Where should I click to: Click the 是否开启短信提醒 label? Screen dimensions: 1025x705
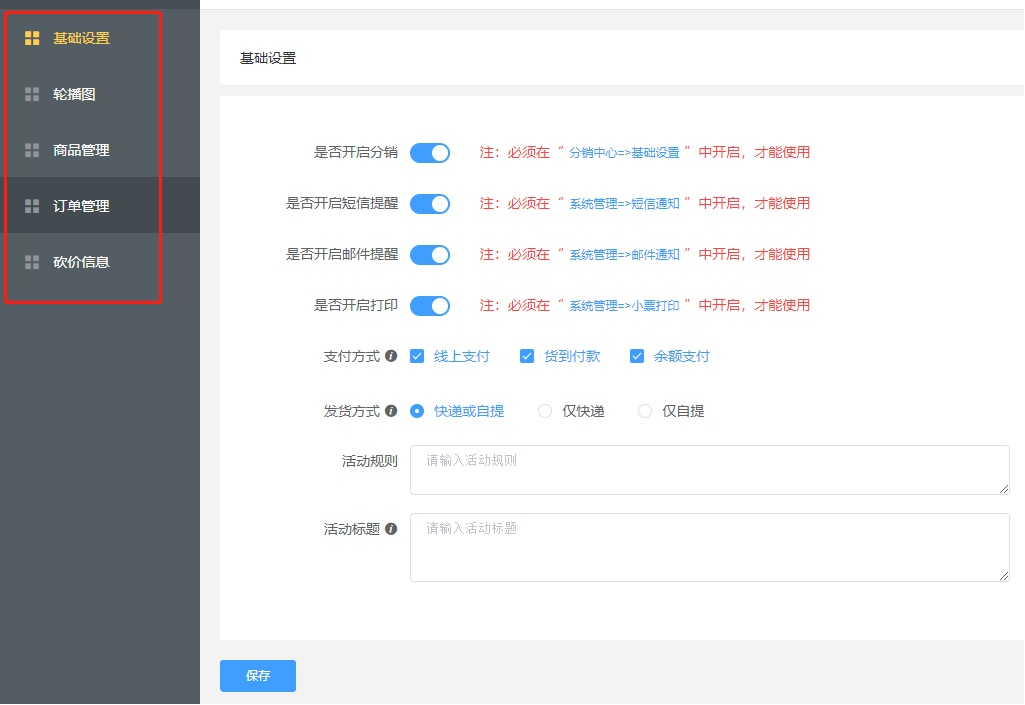coord(342,203)
